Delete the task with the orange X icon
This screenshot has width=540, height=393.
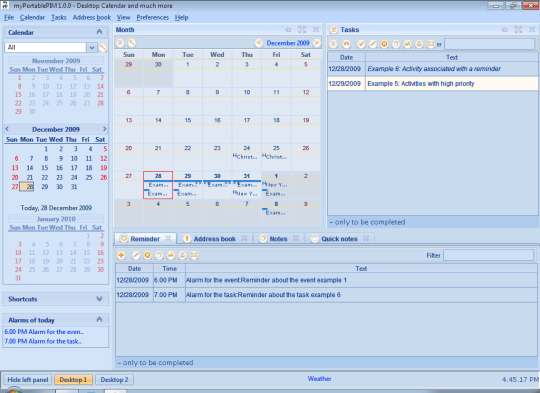(384, 44)
